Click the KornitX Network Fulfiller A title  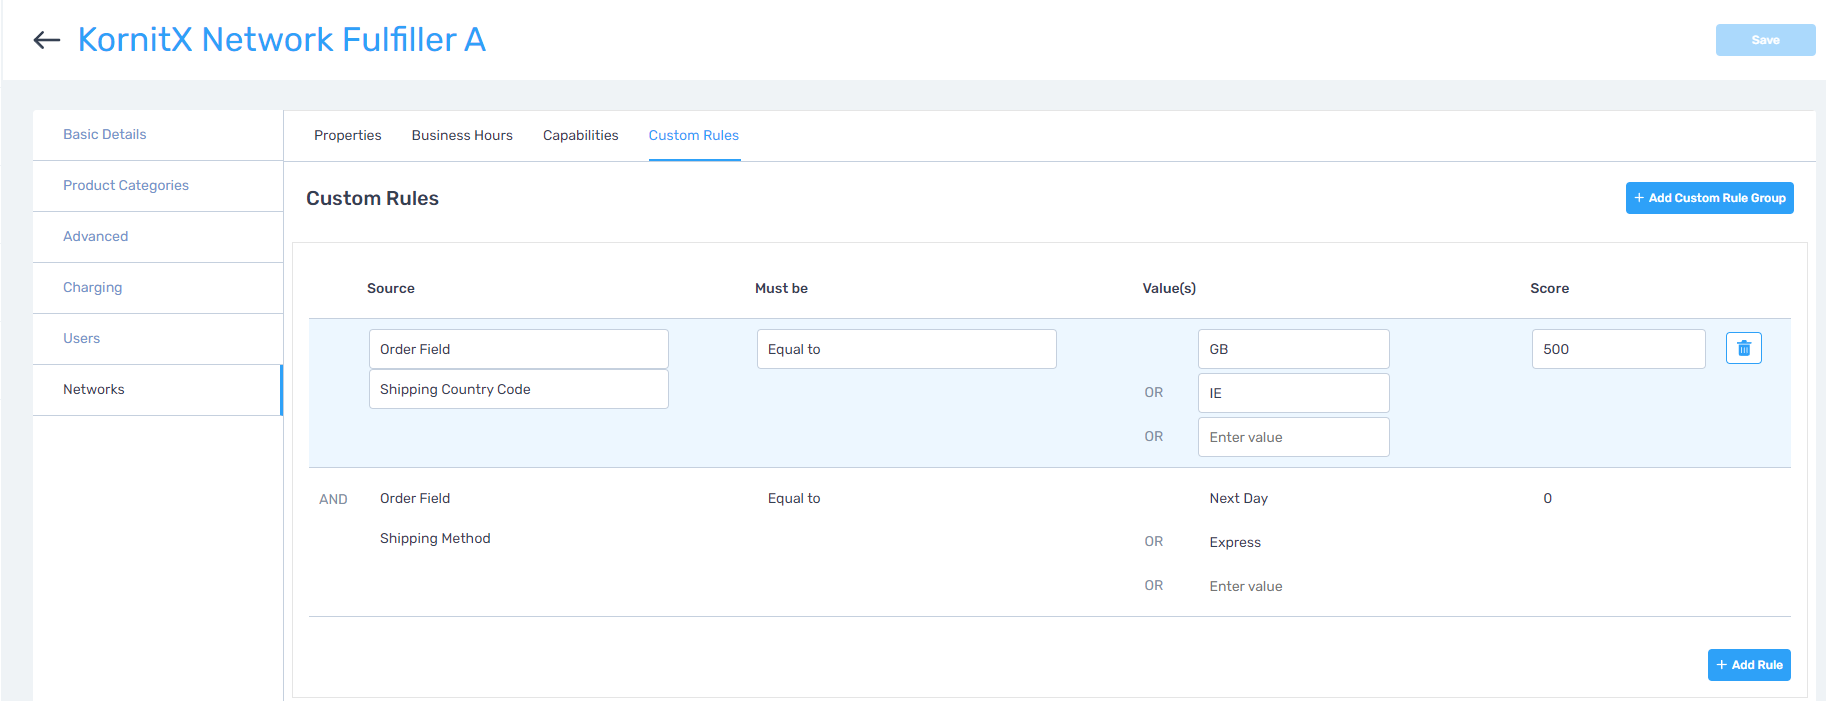pos(282,40)
